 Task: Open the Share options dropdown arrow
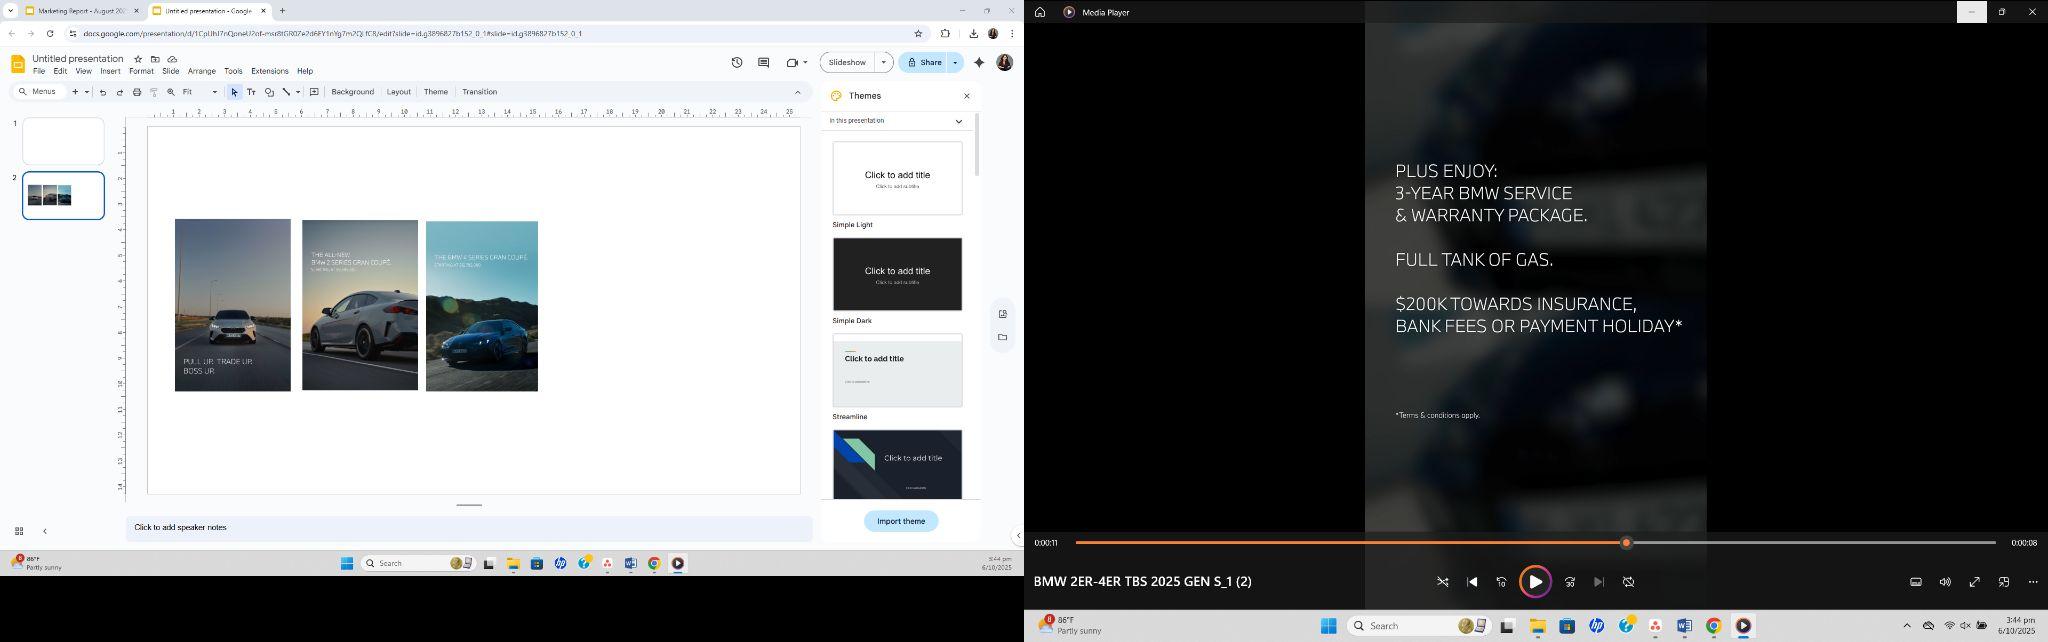pyautogui.click(x=955, y=62)
